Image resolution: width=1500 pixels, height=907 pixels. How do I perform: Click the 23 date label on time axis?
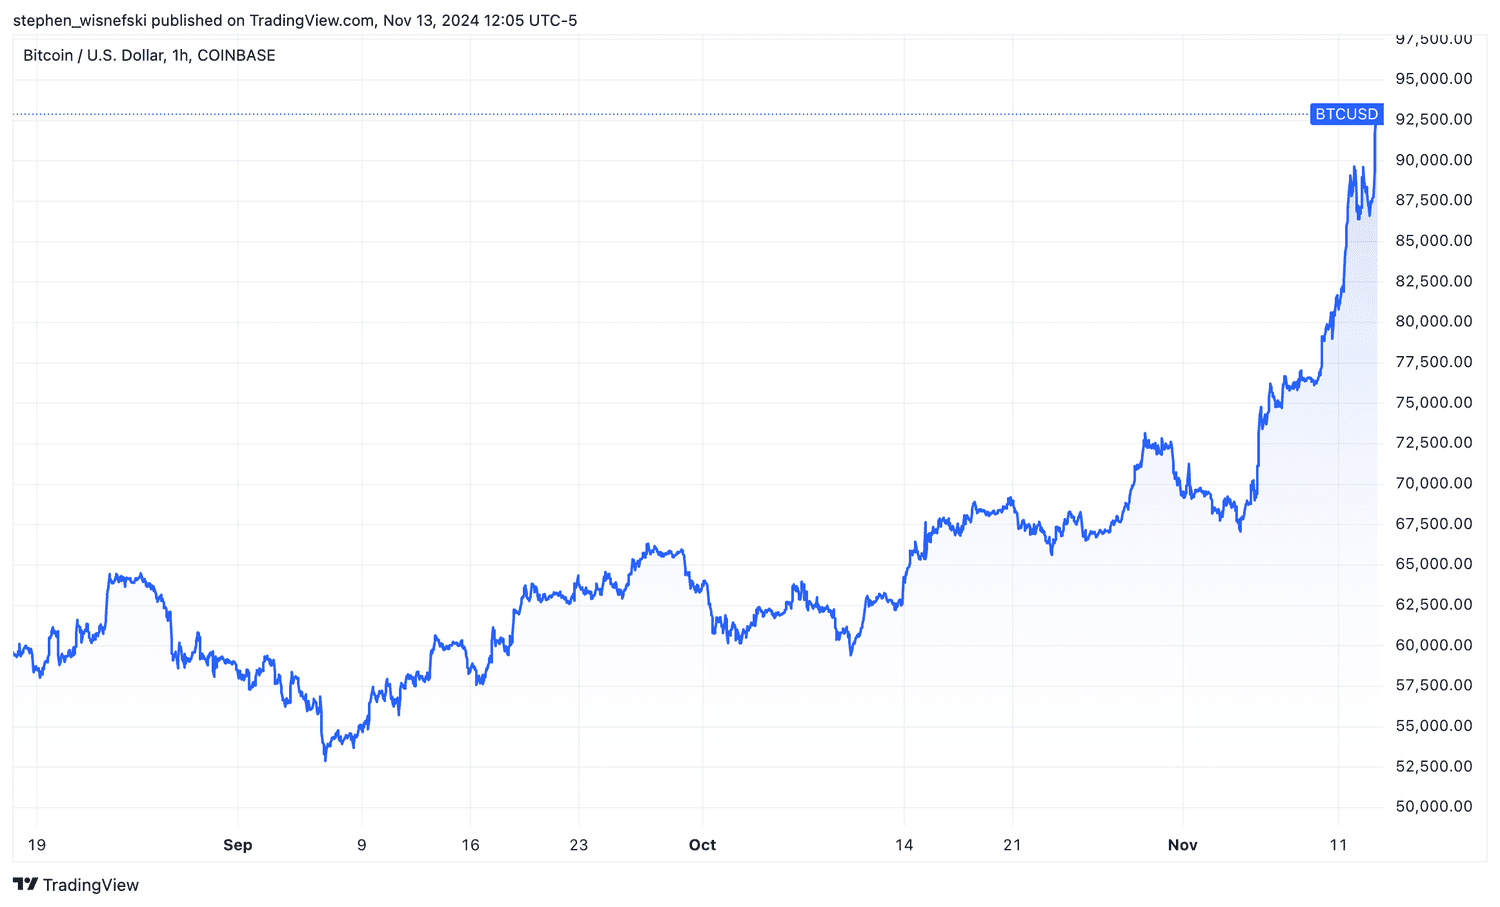click(x=578, y=845)
